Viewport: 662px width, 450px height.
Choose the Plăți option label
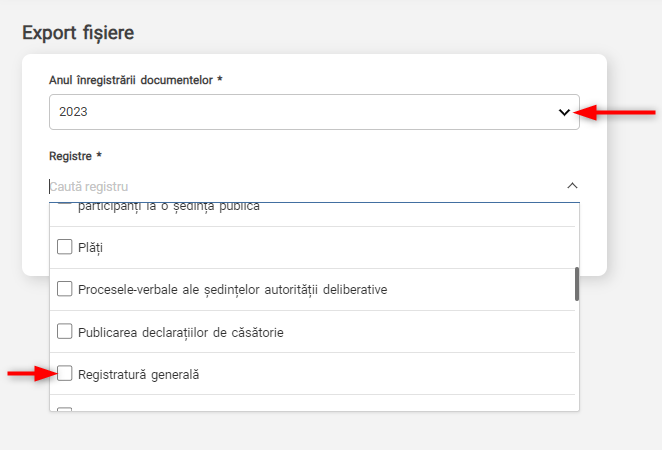91,247
